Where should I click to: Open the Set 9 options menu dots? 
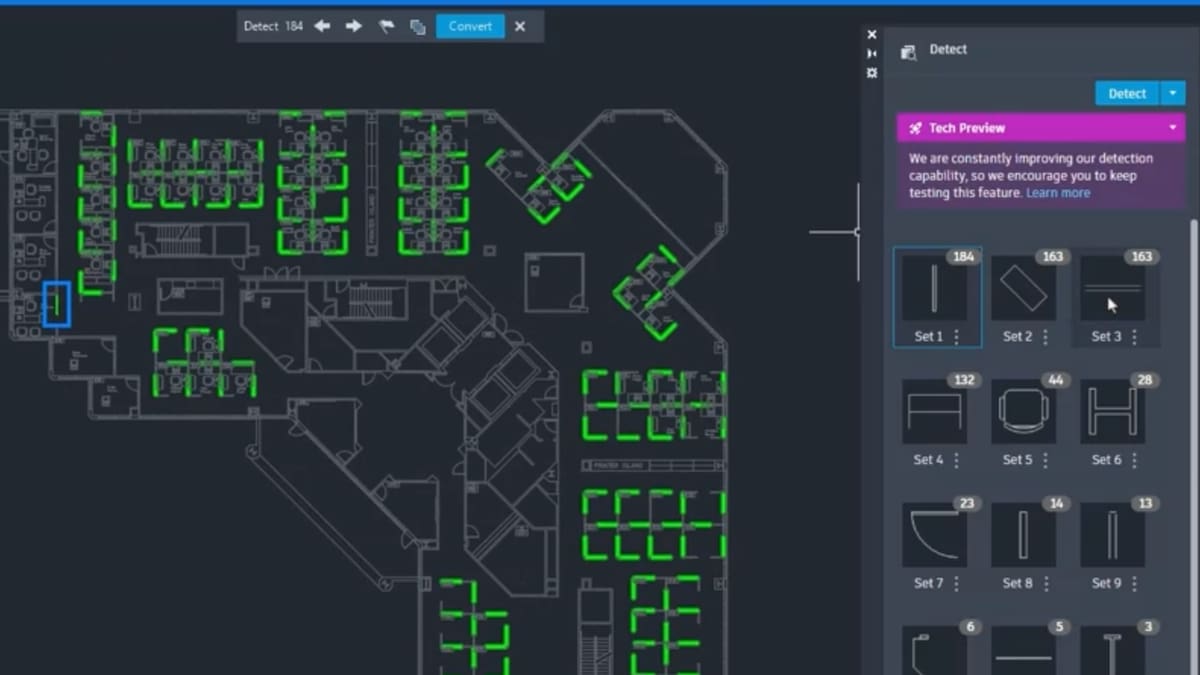pyautogui.click(x=1135, y=583)
